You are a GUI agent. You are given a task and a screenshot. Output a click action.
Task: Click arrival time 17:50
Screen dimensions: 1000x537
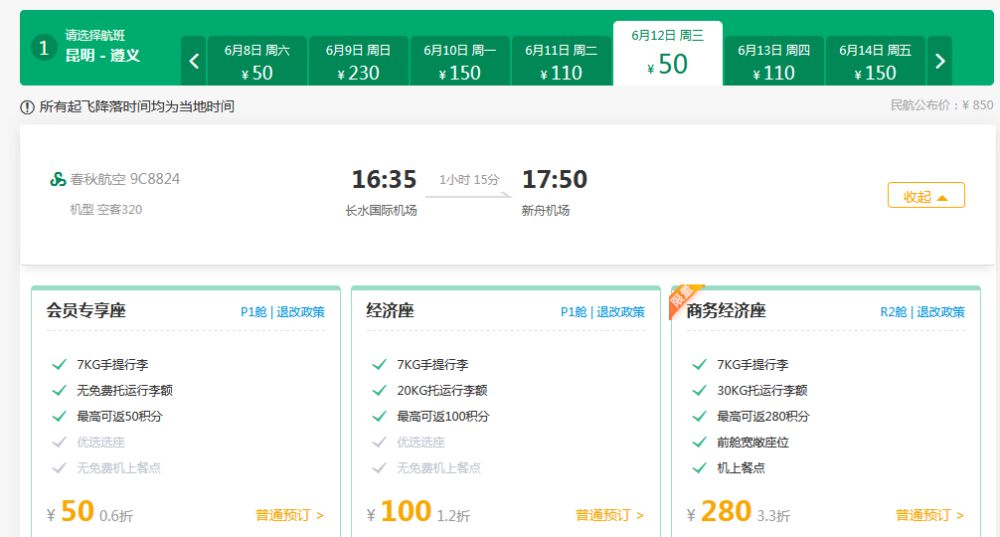point(555,179)
